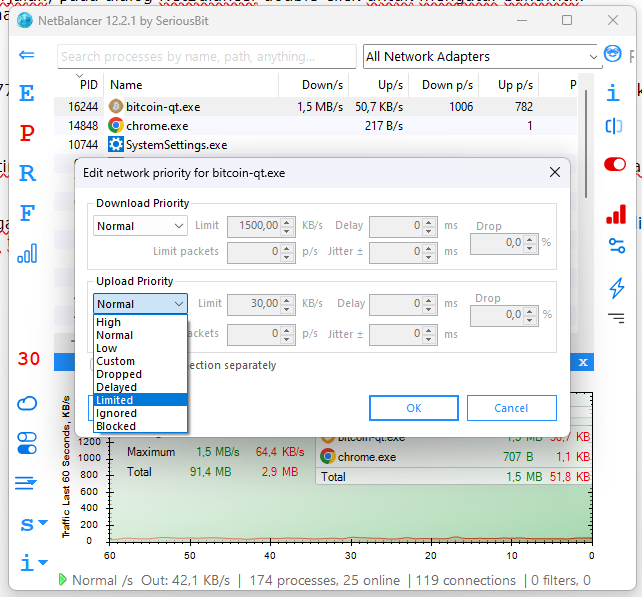This screenshot has width=642, height=597.
Task: Sort by the PID column header
Action: [x=80, y=85]
